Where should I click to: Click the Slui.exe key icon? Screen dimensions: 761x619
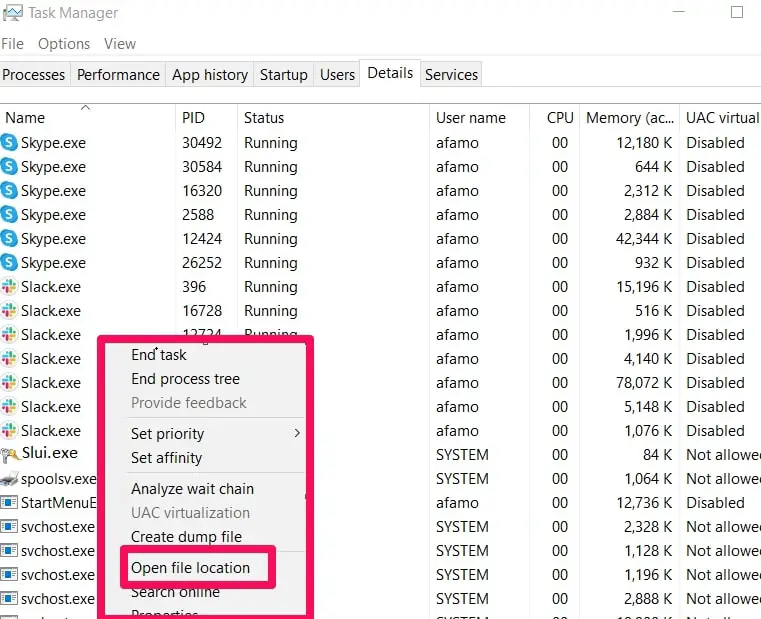(x=10, y=455)
